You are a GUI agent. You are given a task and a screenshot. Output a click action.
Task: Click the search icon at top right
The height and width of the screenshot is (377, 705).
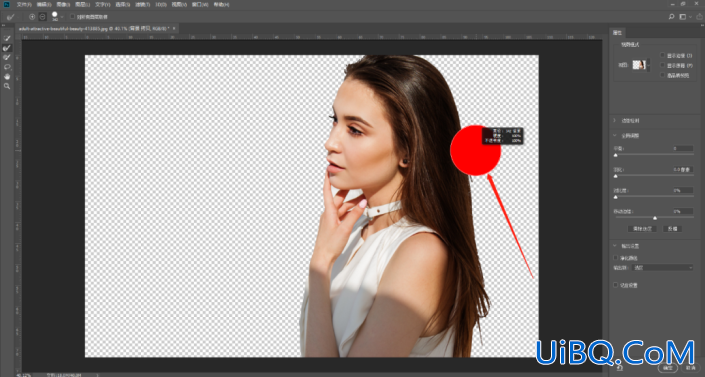coord(671,17)
